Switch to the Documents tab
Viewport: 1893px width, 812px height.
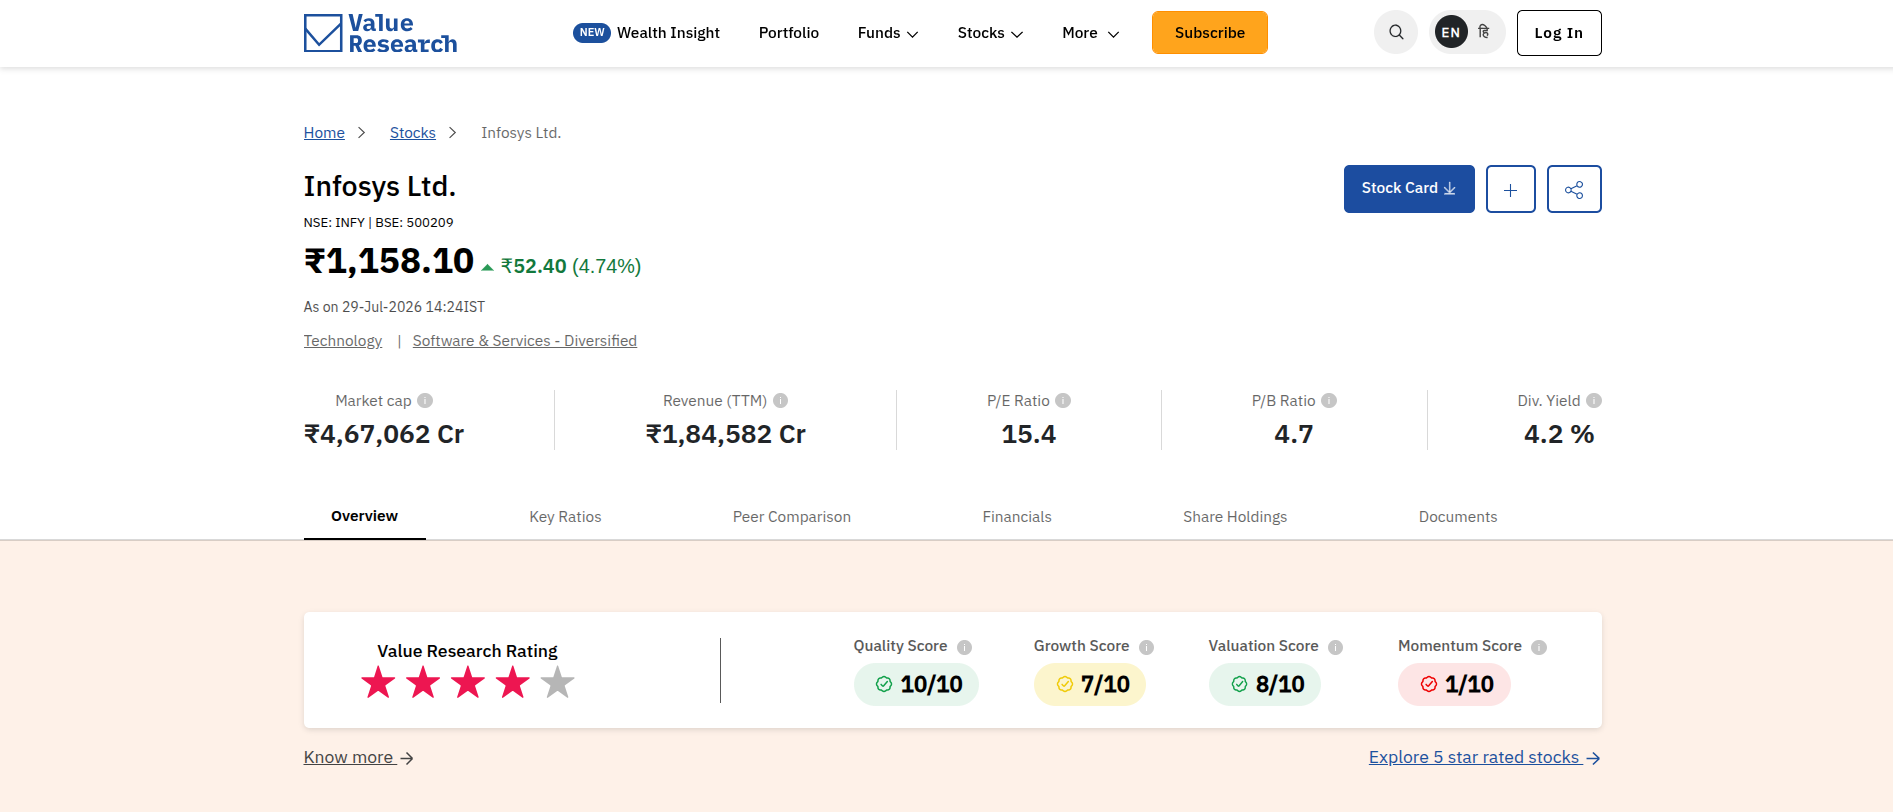click(x=1458, y=517)
